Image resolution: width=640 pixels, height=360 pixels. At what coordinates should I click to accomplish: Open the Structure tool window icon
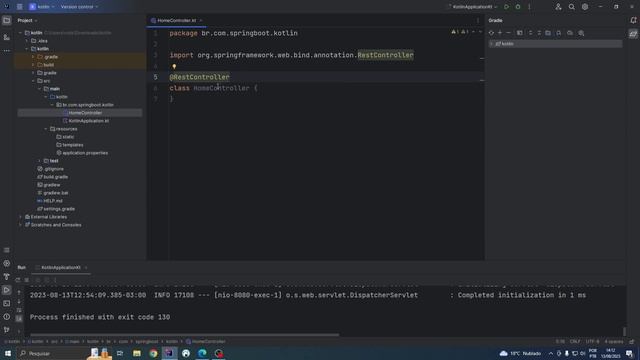point(7,37)
